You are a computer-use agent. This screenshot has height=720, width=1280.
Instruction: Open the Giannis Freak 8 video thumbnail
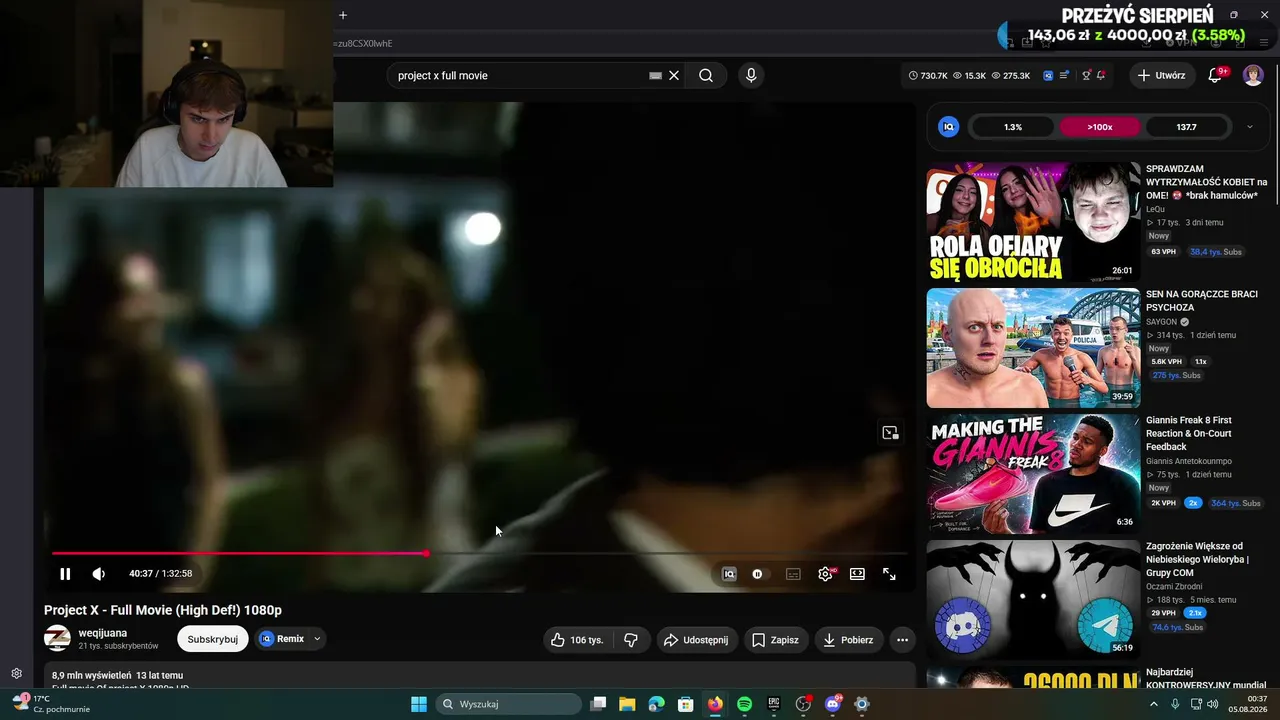1033,474
